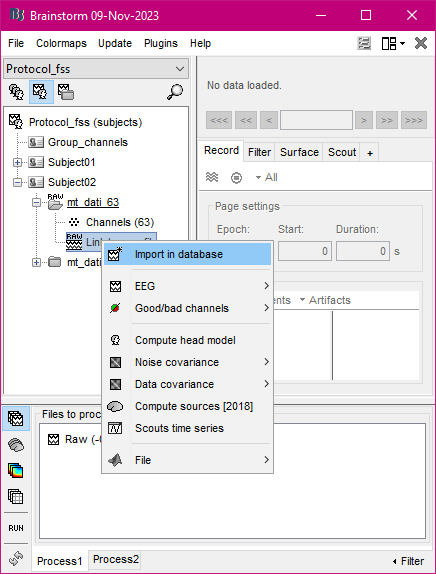Image resolution: width=436 pixels, height=574 pixels.
Task: Open Noise covariance submenu
Action: (x=187, y=362)
